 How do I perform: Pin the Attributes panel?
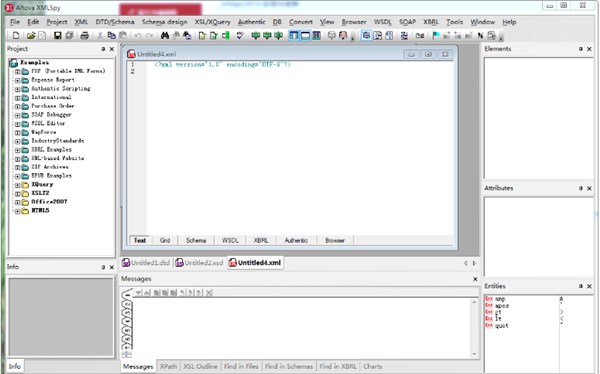point(580,188)
